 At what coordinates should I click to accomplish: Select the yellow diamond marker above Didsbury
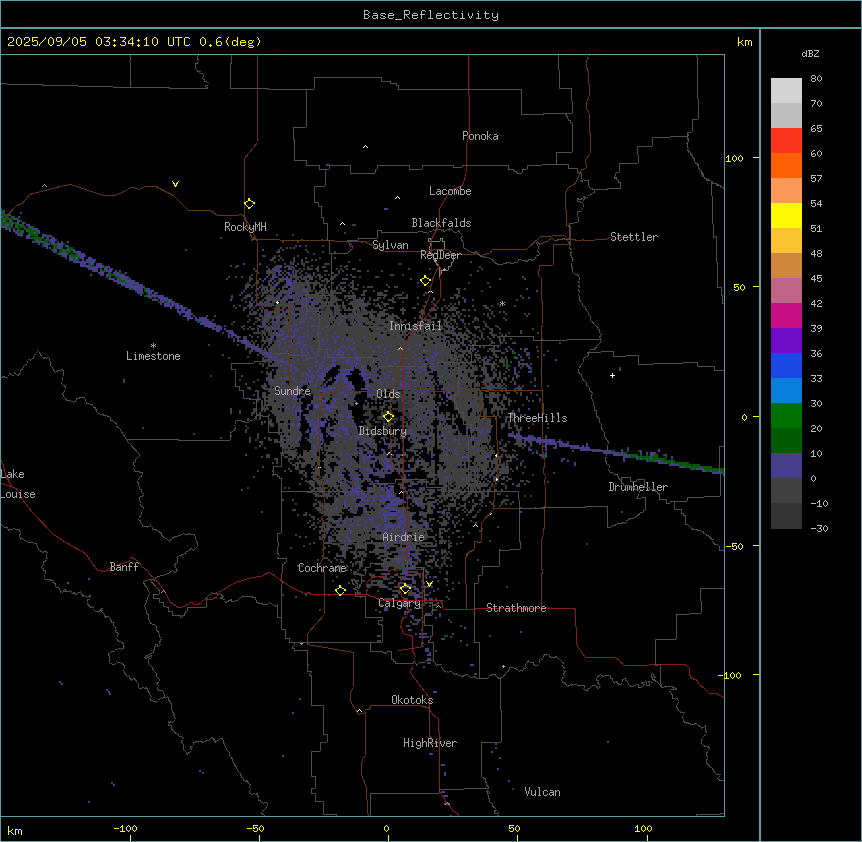[388, 417]
